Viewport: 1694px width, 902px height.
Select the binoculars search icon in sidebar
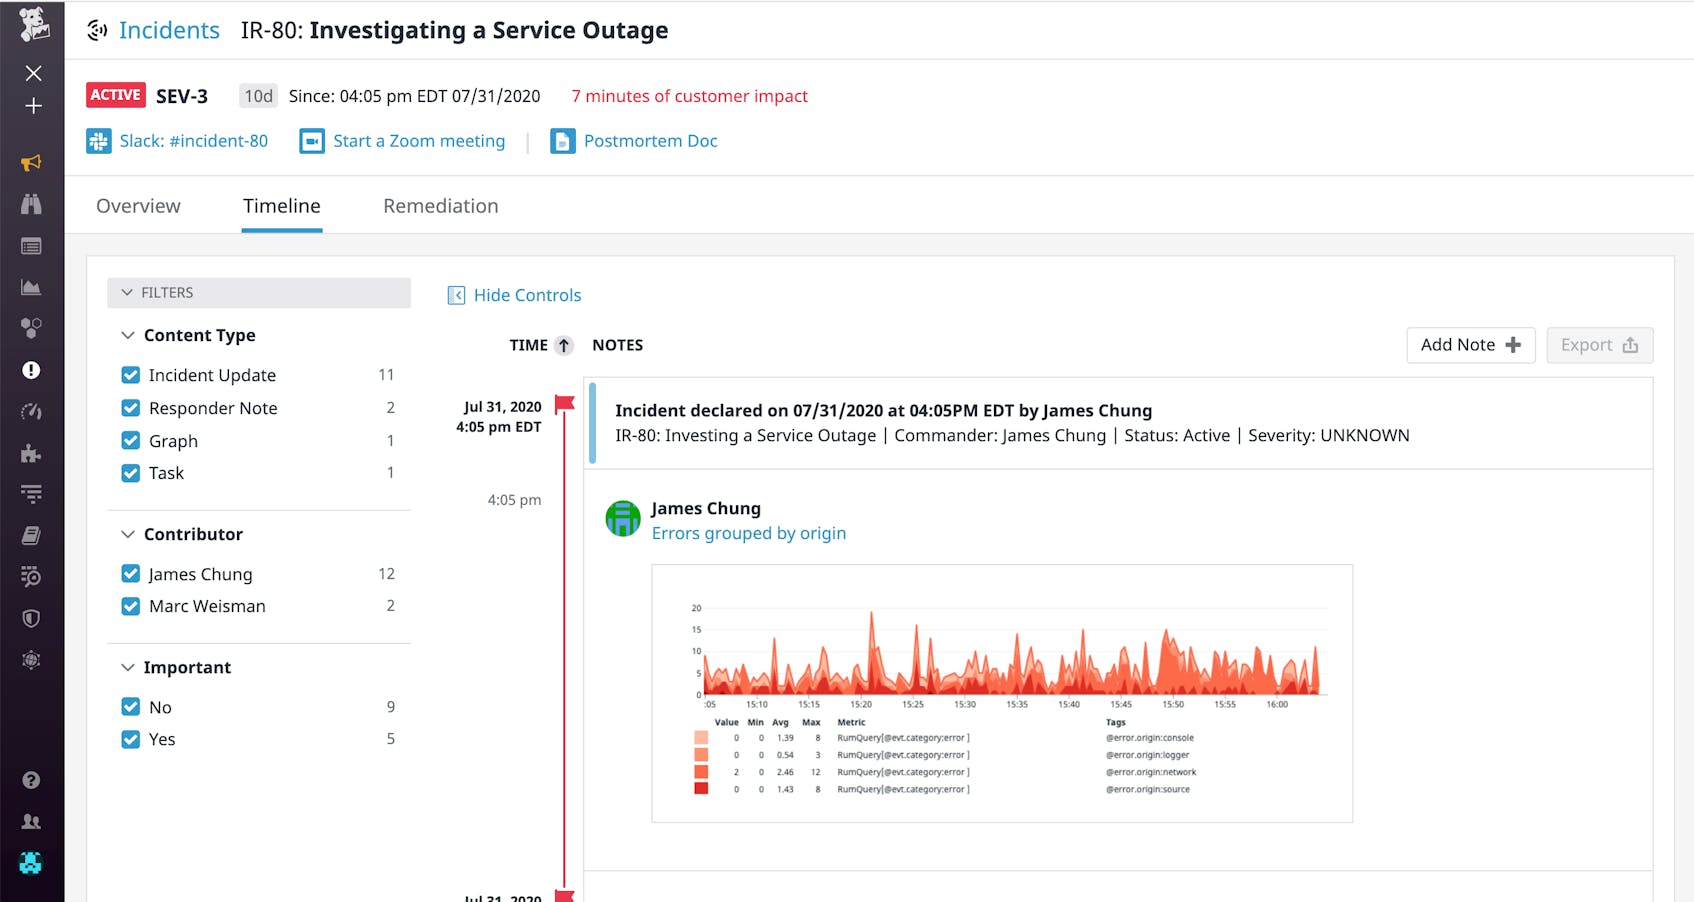point(33,204)
